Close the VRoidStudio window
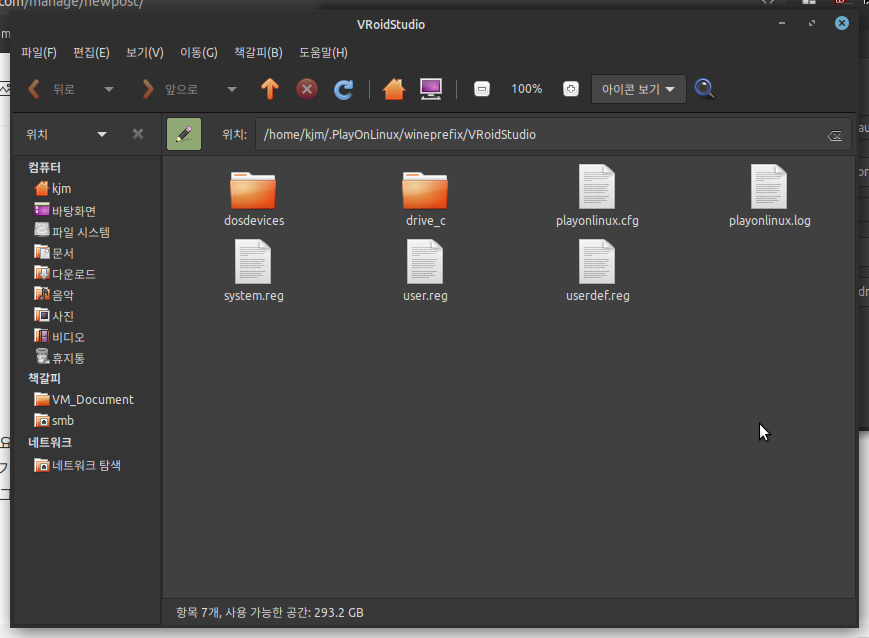The image size is (869, 638). pyautogui.click(x=842, y=23)
